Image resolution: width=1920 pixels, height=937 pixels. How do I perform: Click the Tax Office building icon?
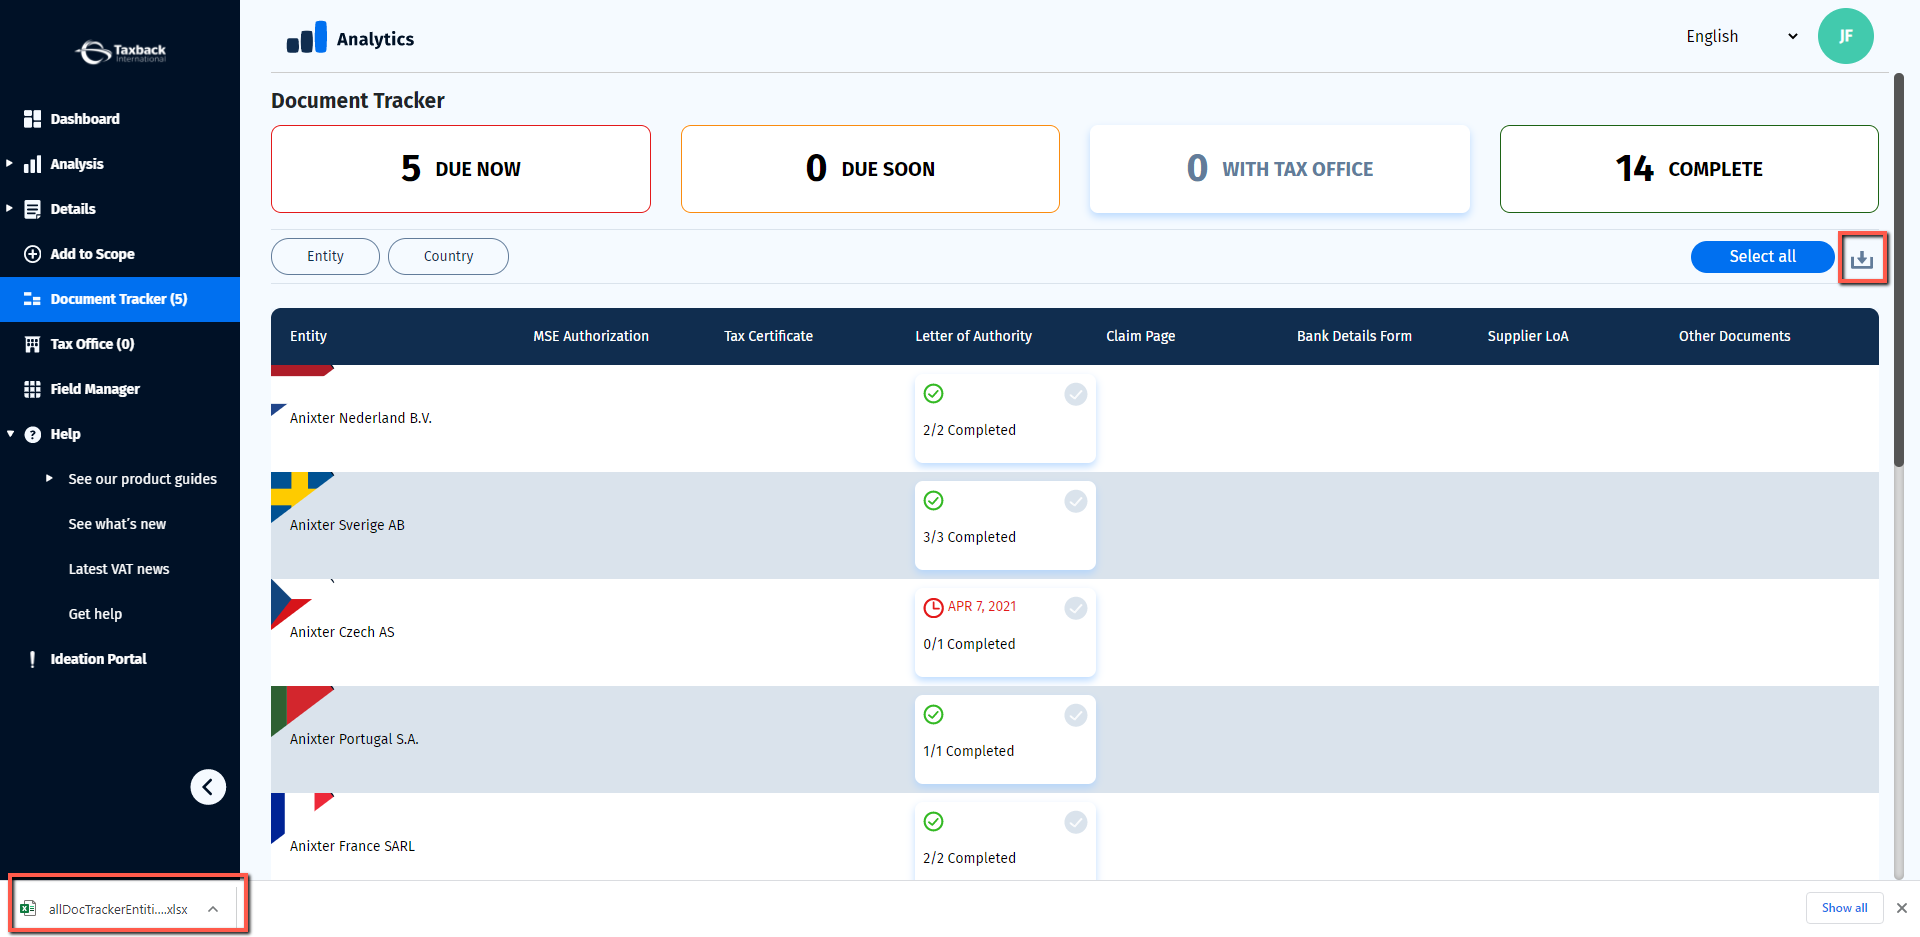[33, 344]
